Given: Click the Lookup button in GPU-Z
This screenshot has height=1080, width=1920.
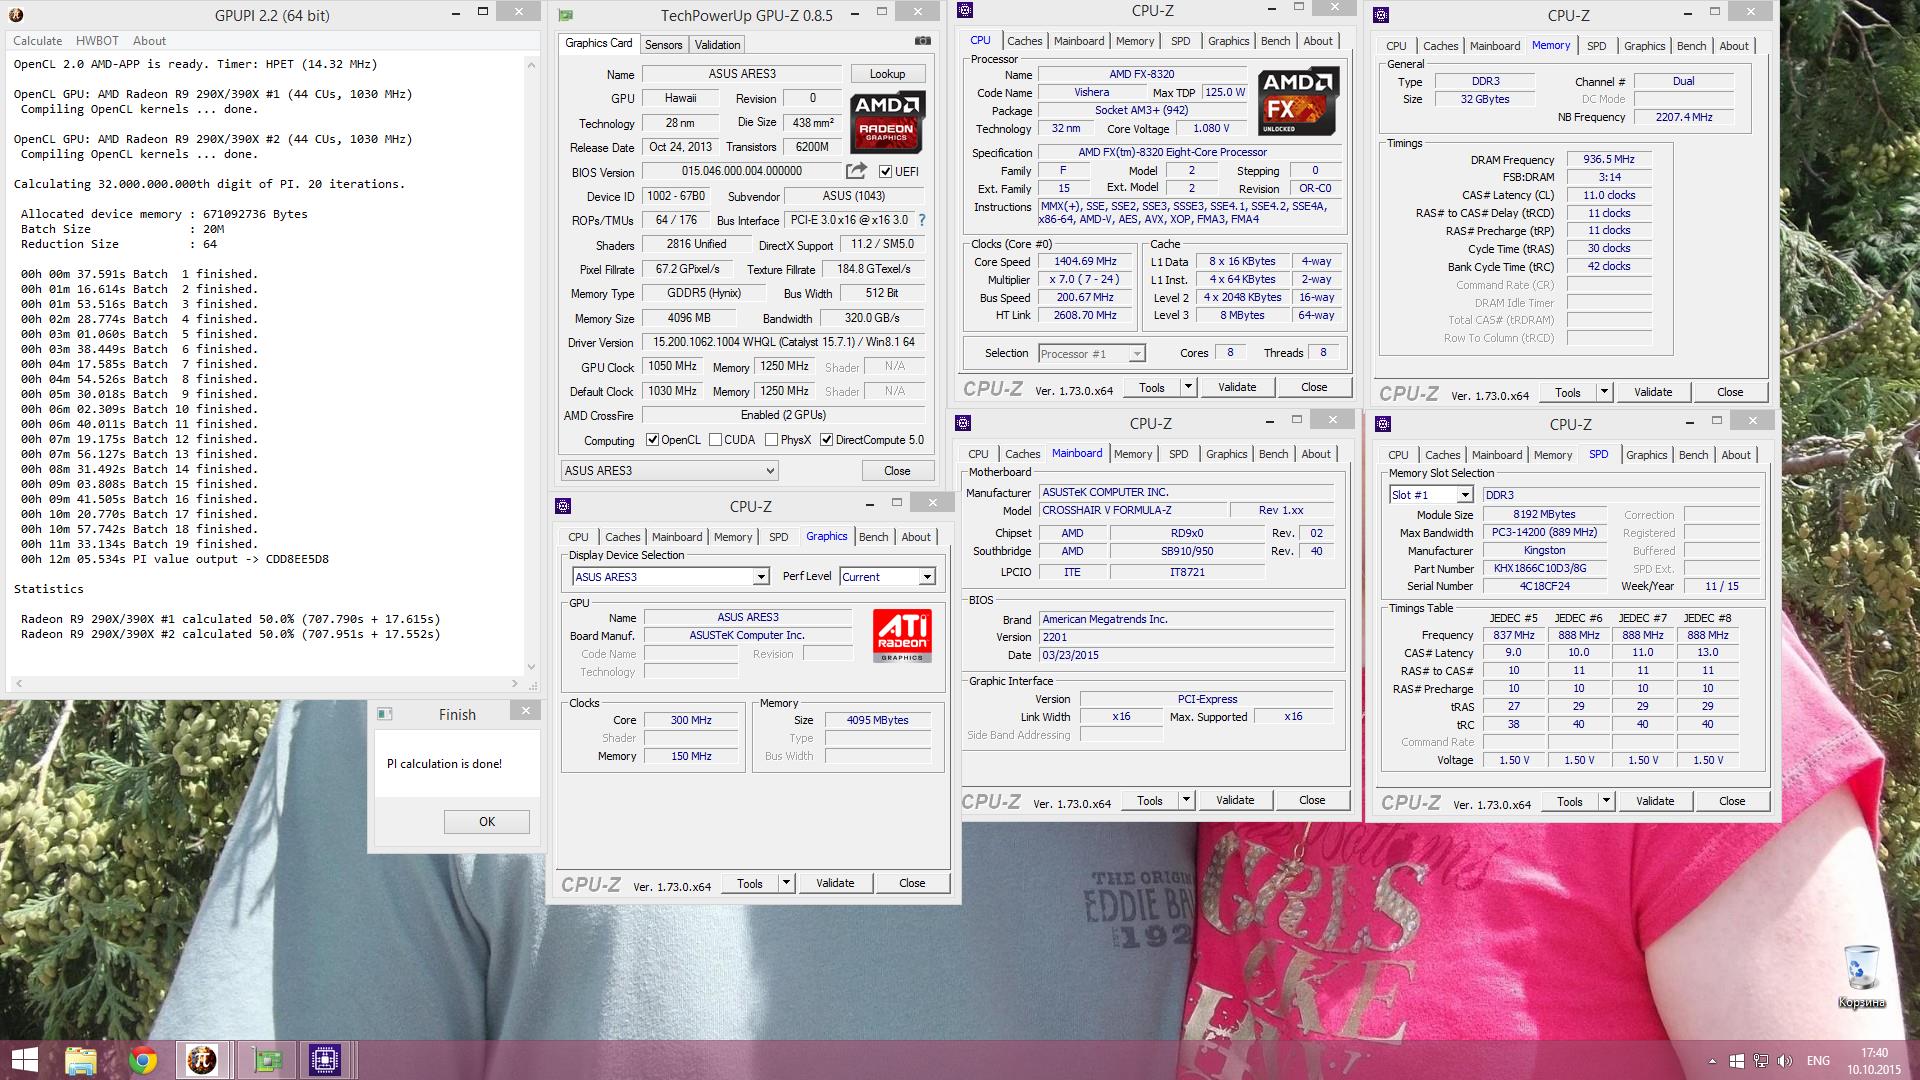Looking at the screenshot, I should [x=887, y=74].
